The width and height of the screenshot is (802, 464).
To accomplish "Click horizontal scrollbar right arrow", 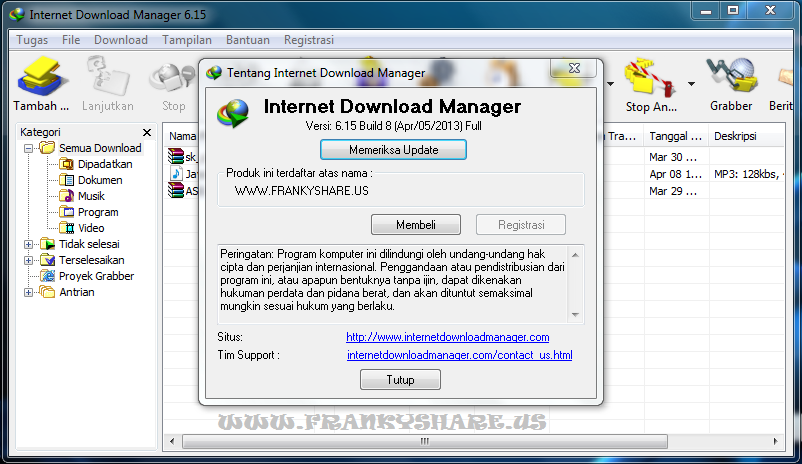I will (x=776, y=441).
